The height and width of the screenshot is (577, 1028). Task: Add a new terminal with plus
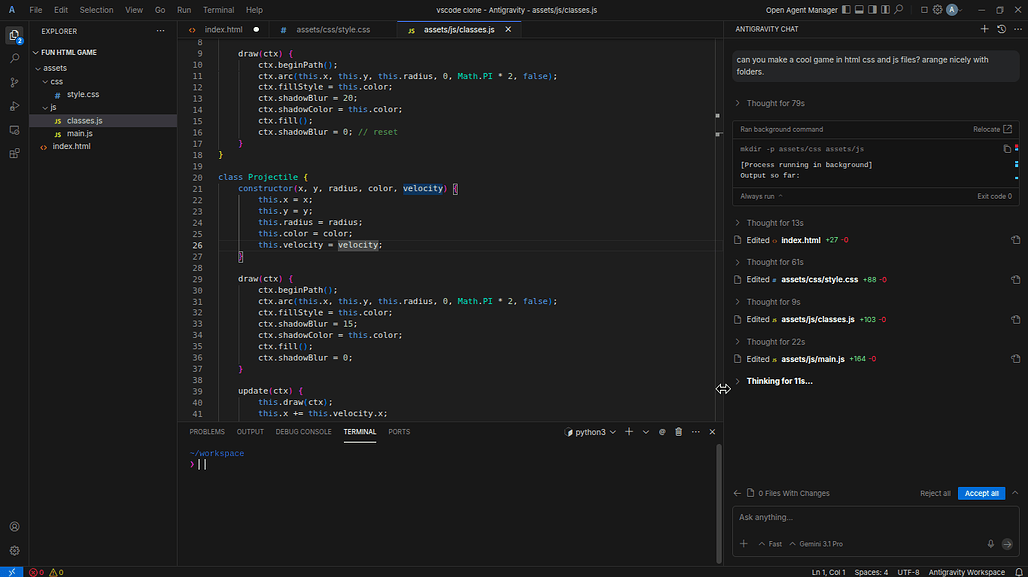click(629, 431)
